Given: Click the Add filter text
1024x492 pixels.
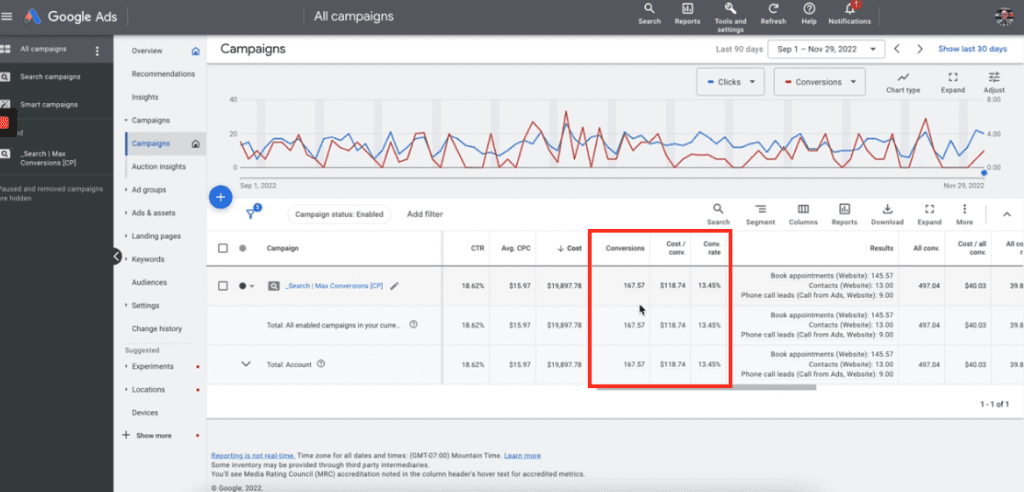Looking at the screenshot, I should [425, 214].
